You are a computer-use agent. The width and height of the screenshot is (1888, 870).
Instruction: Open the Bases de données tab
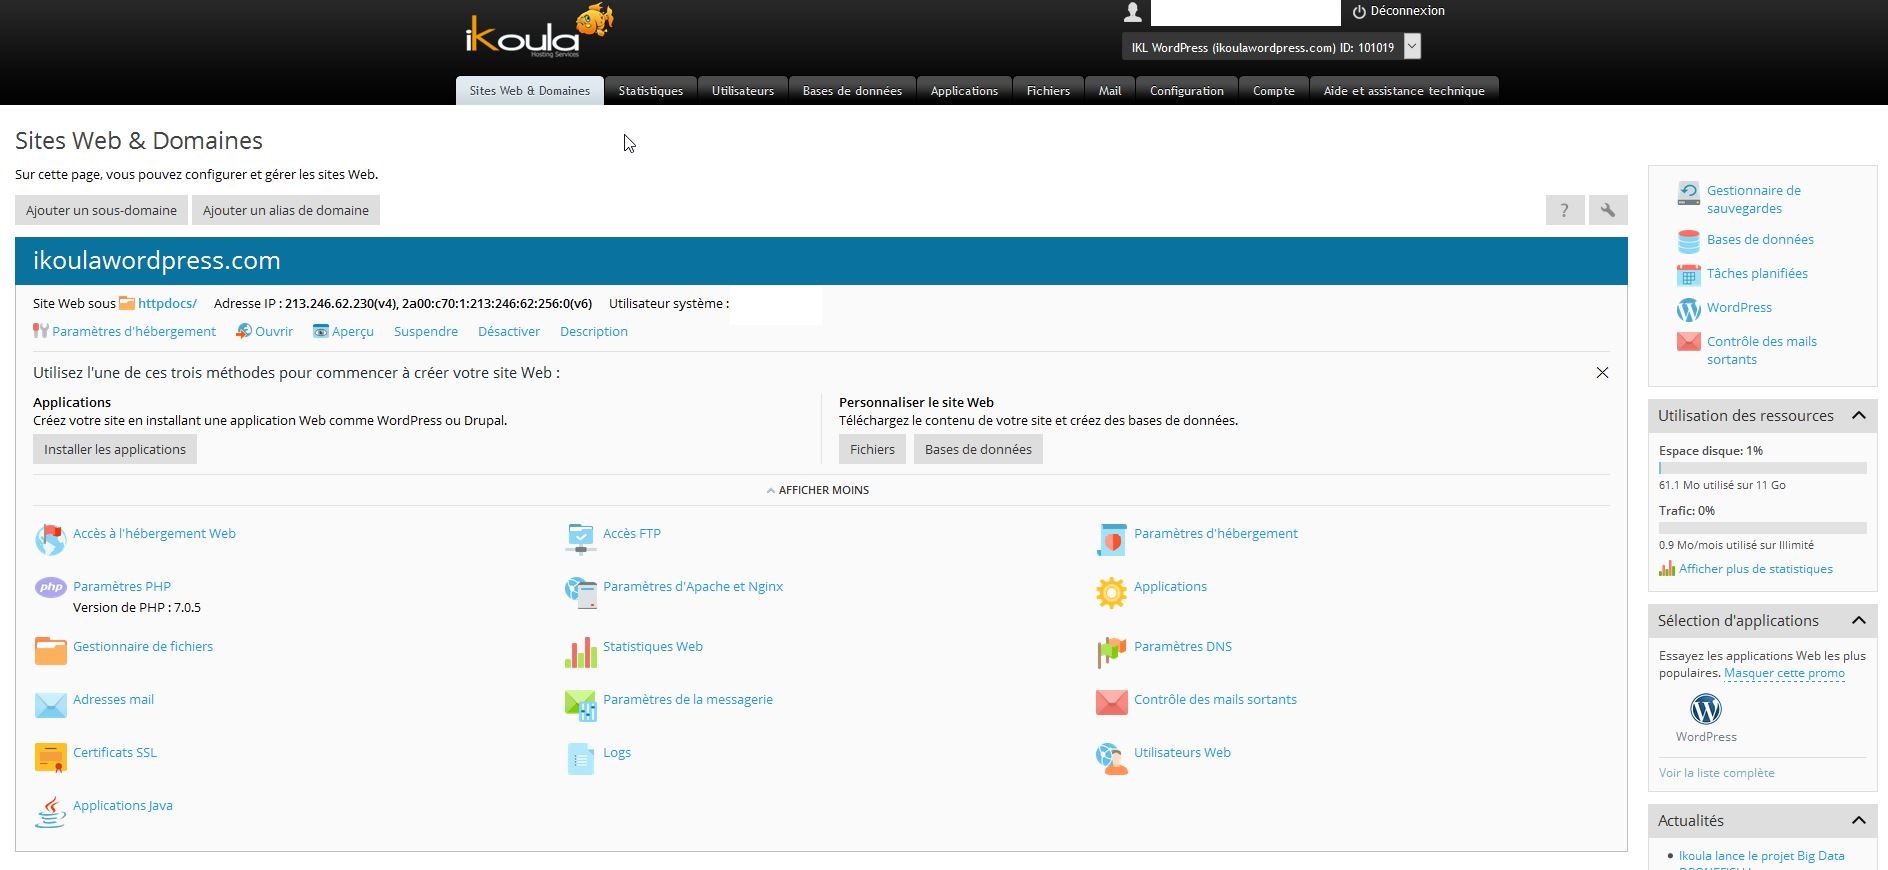[852, 91]
